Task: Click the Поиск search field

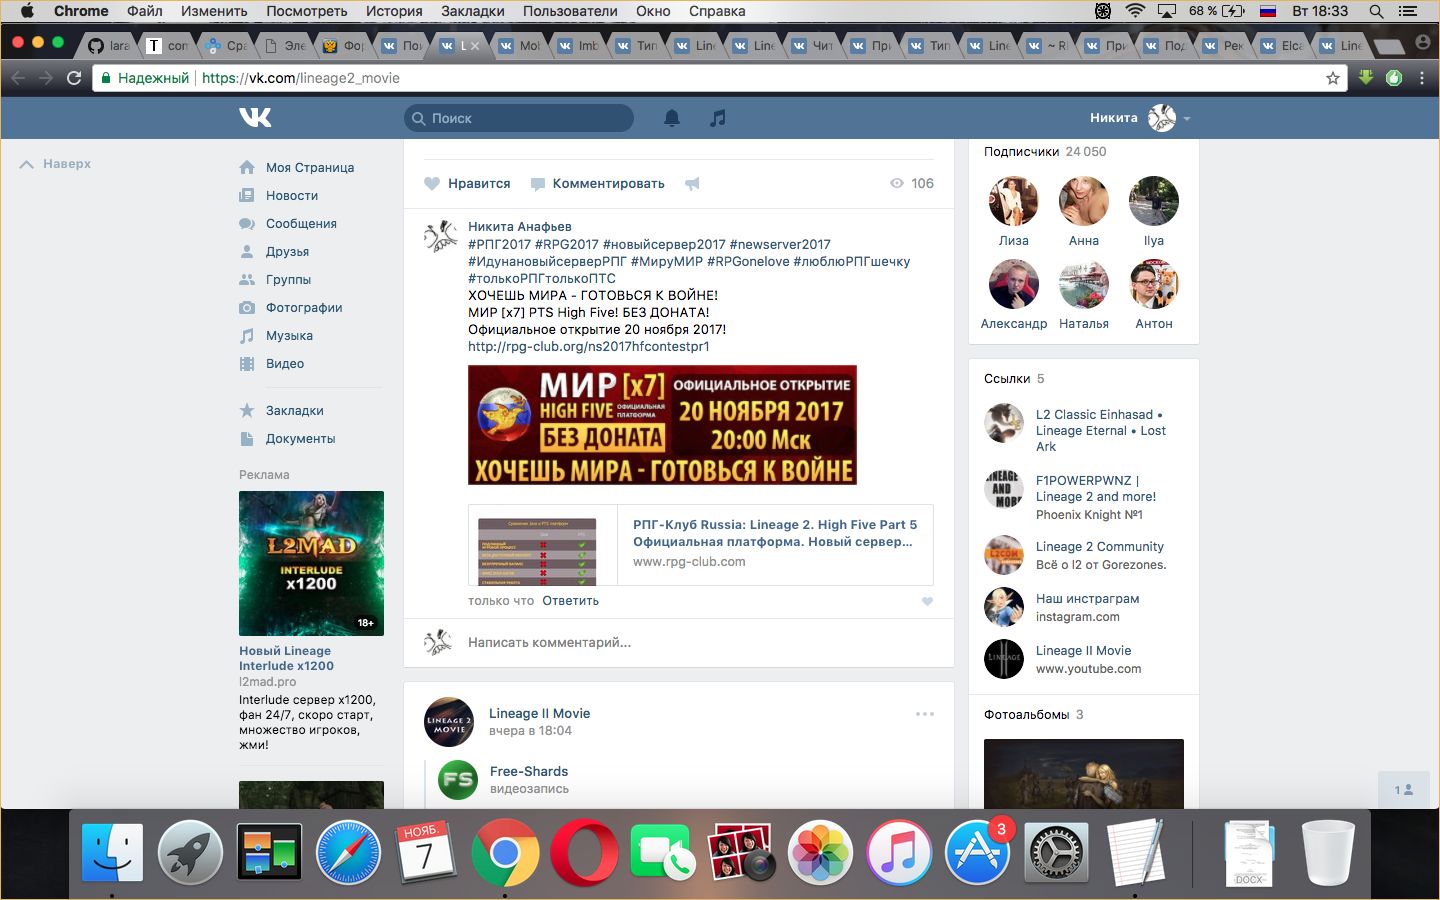Action: [x=519, y=118]
